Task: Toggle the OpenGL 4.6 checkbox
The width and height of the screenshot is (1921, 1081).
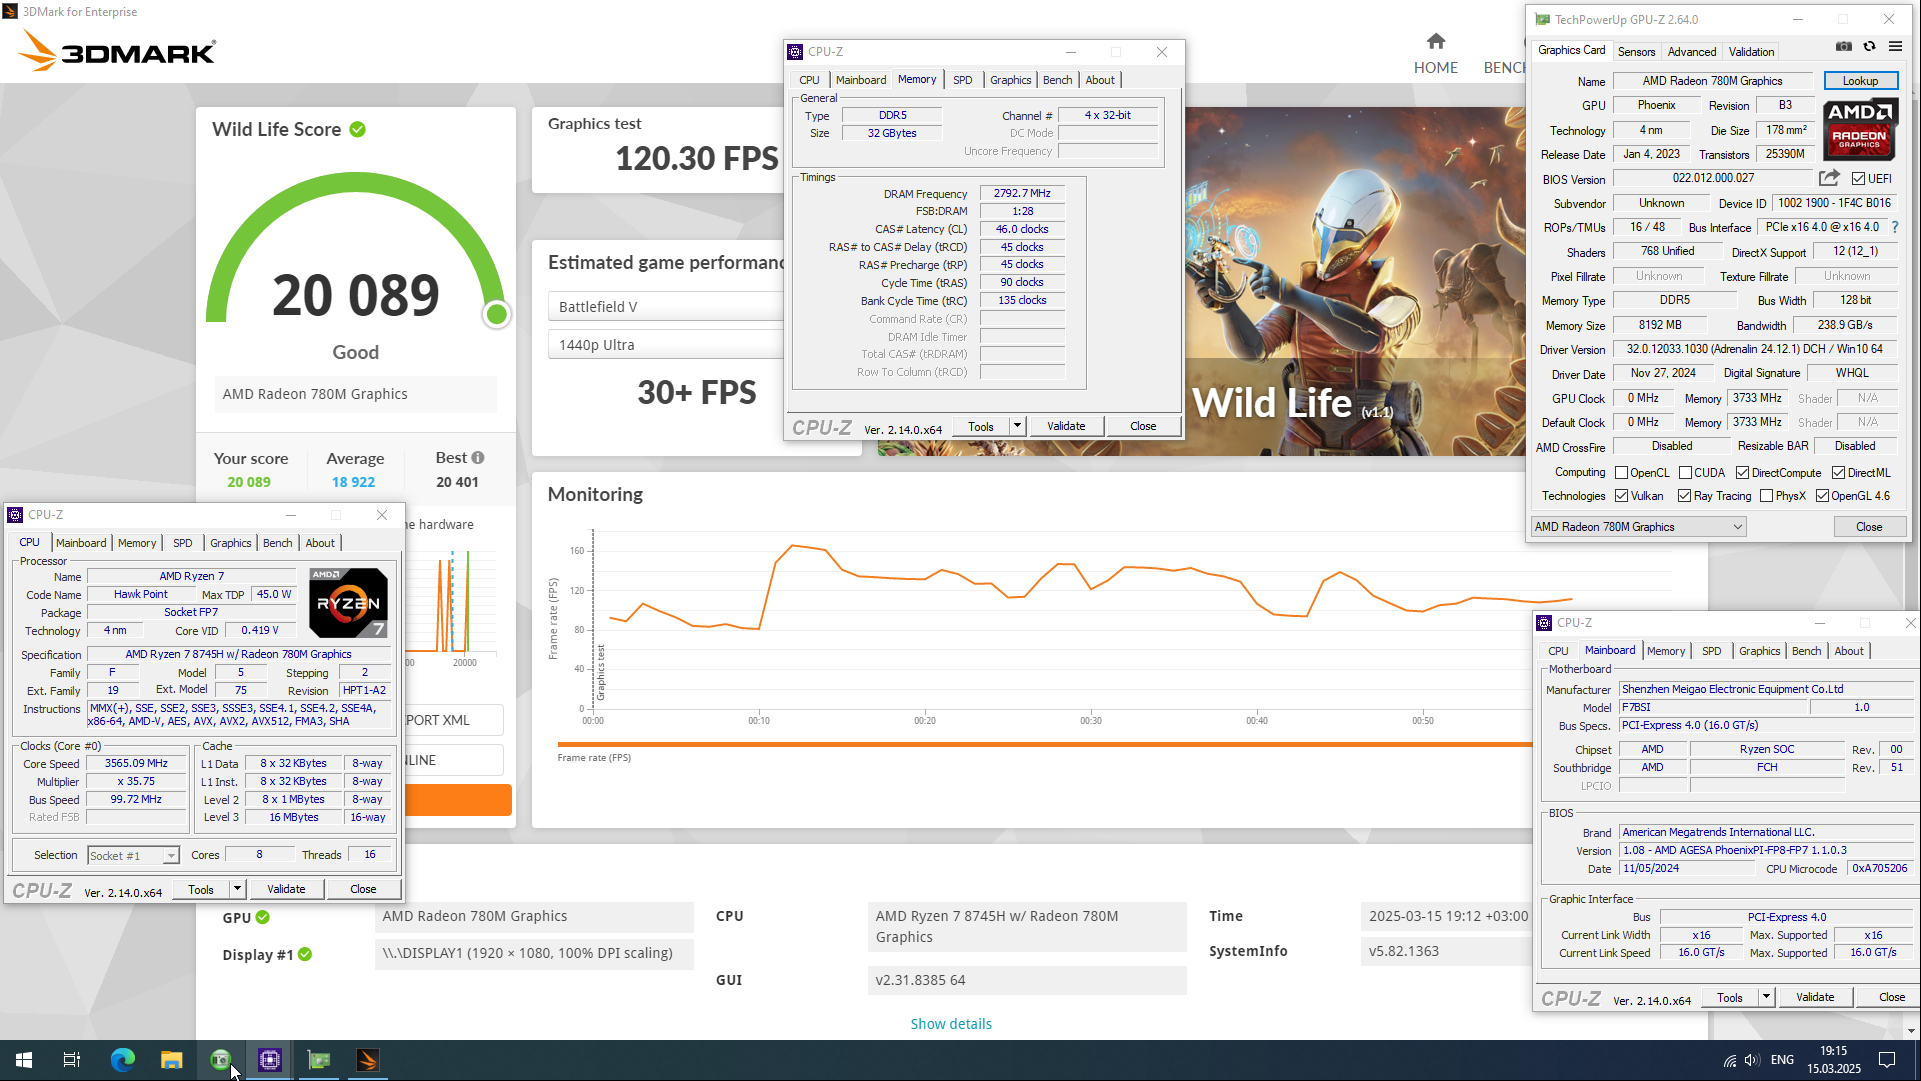Action: (1822, 496)
